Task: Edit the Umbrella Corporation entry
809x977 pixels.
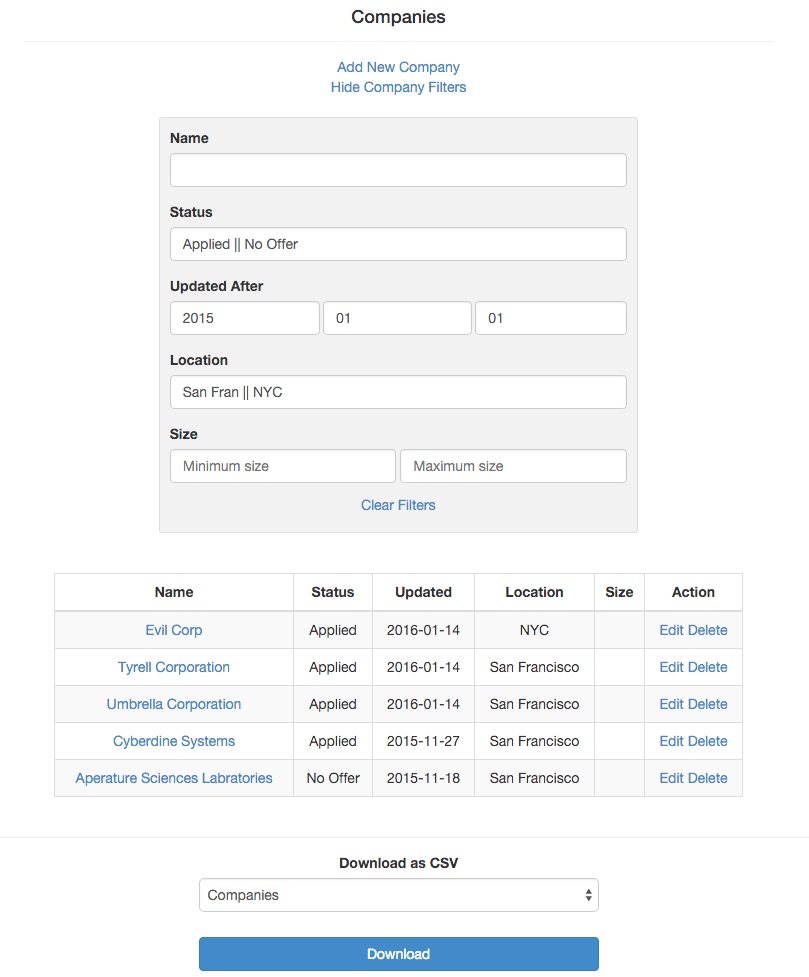Action: (671, 704)
